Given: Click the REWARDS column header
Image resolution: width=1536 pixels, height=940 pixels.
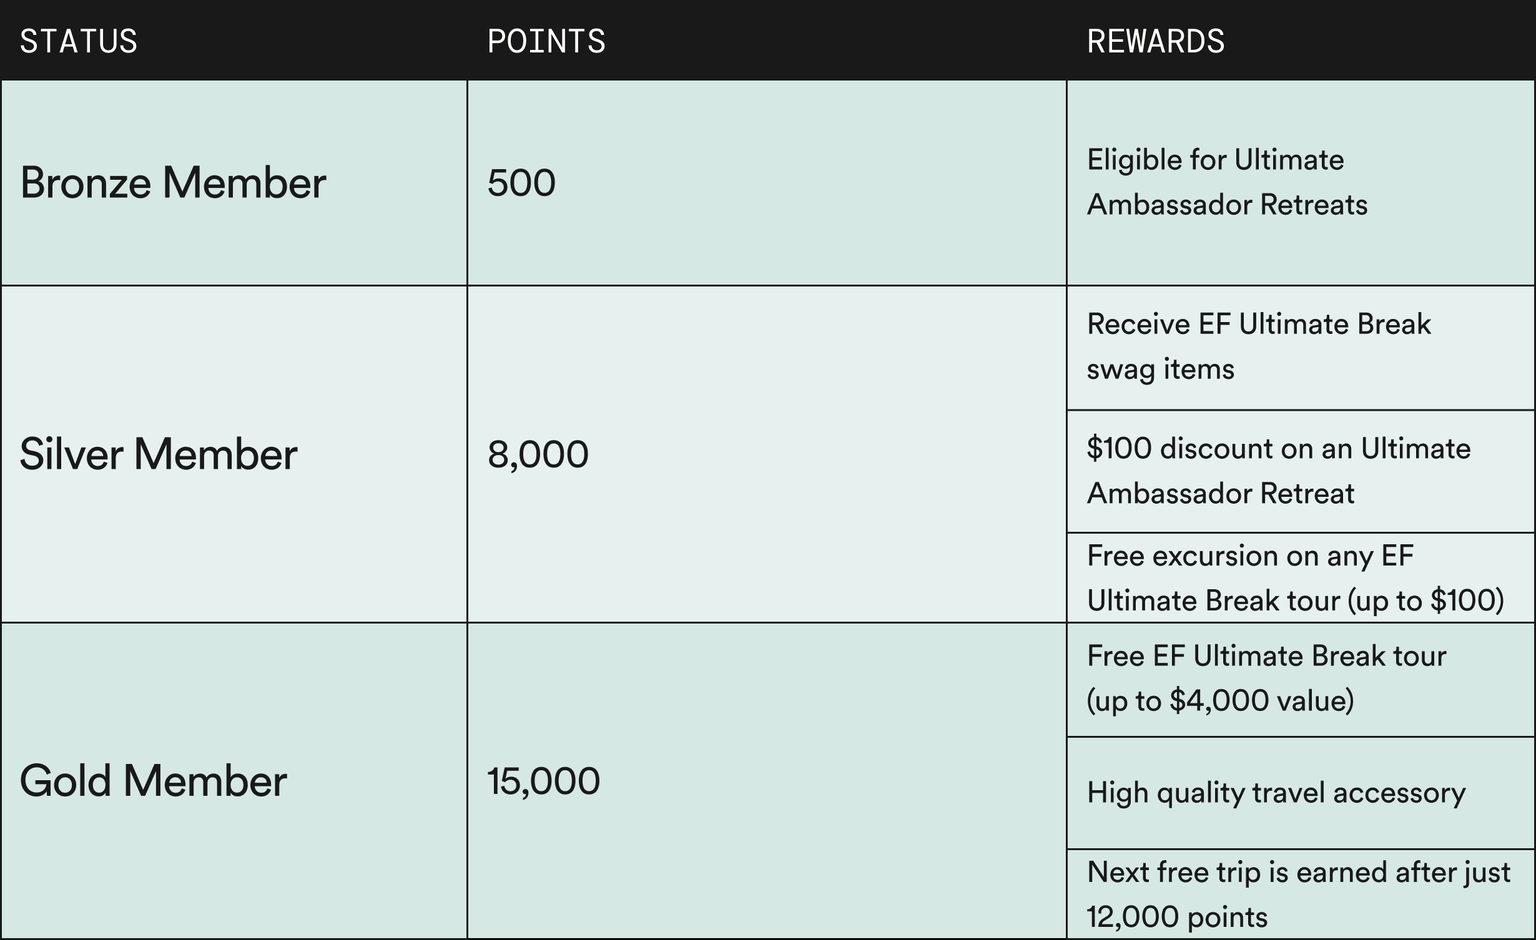Looking at the screenshot, I should [1155, 41].
